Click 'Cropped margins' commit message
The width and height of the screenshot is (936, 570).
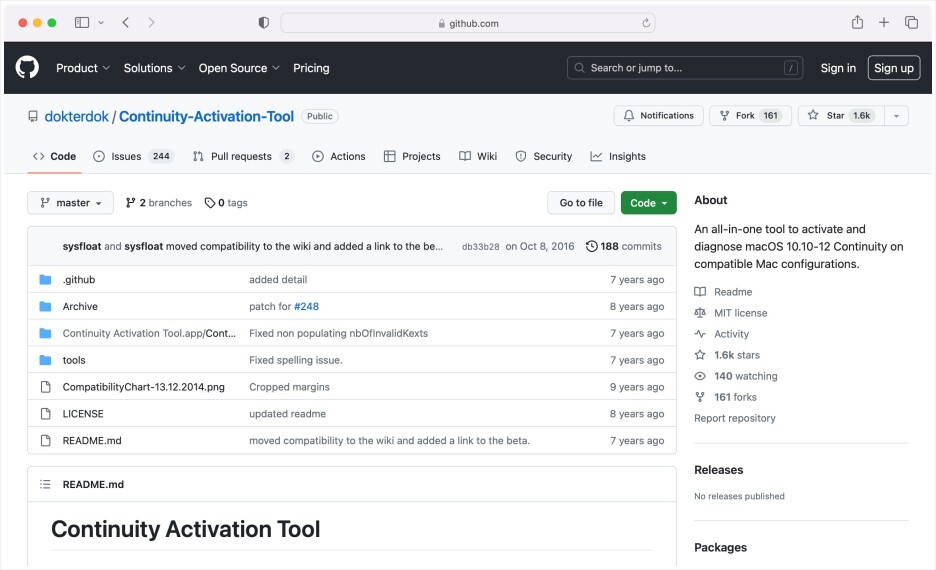tap(290, 387)
